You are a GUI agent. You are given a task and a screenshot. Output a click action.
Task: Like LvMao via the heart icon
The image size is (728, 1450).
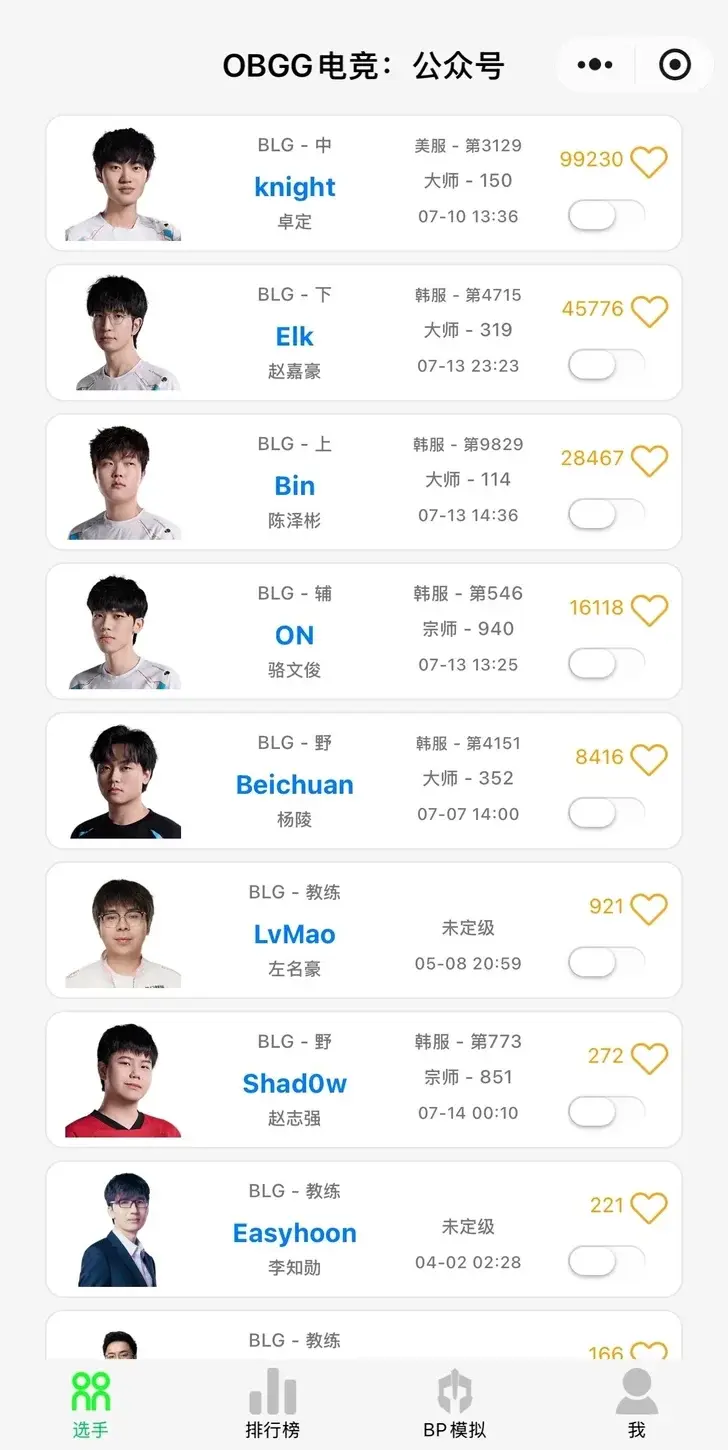click(649, 908)
